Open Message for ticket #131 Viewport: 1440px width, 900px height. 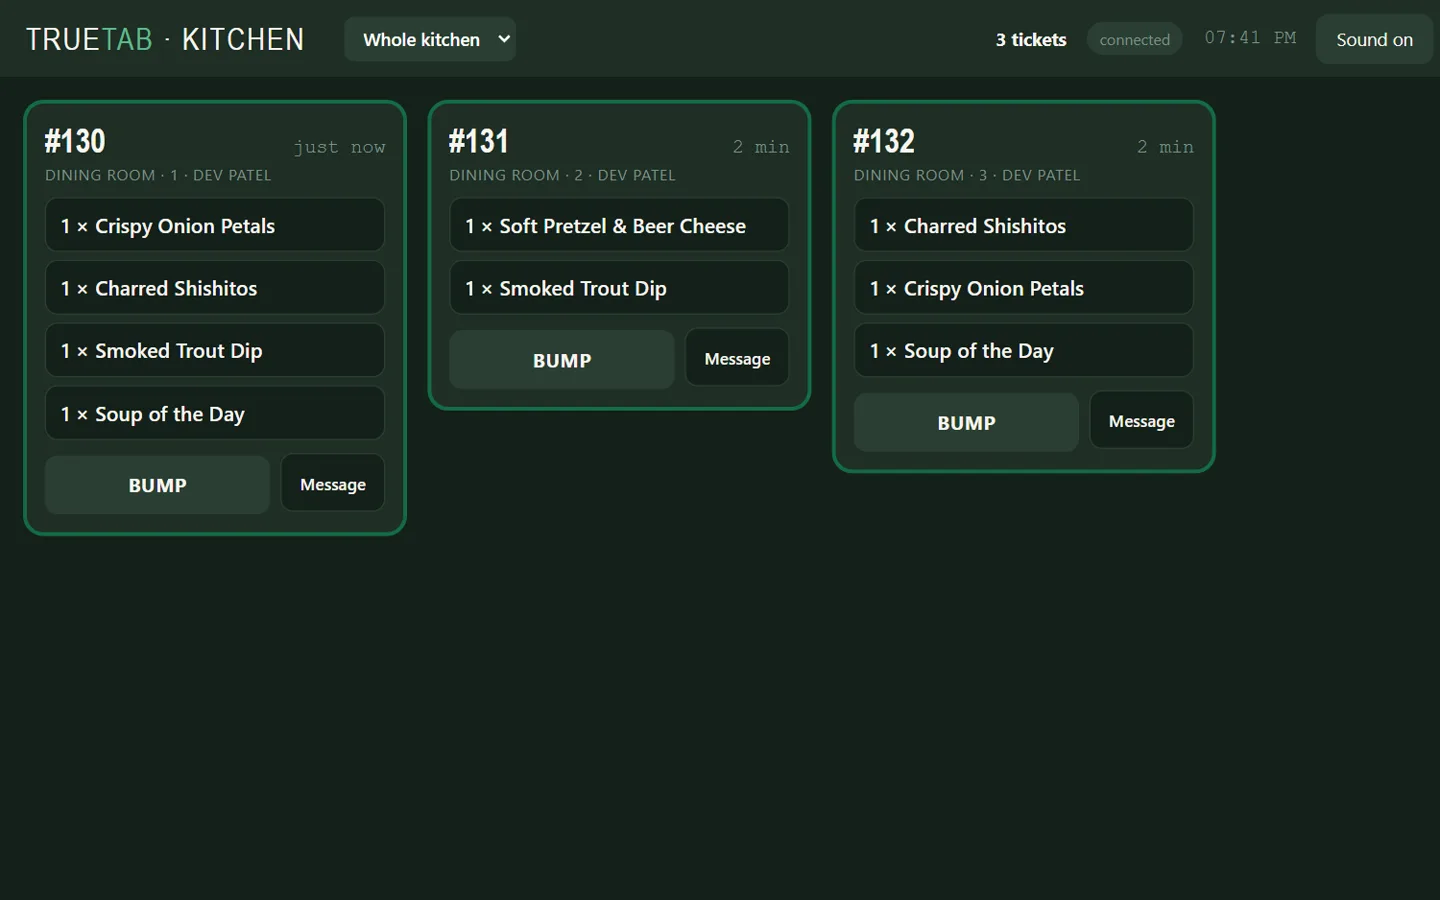pos(737,359)
